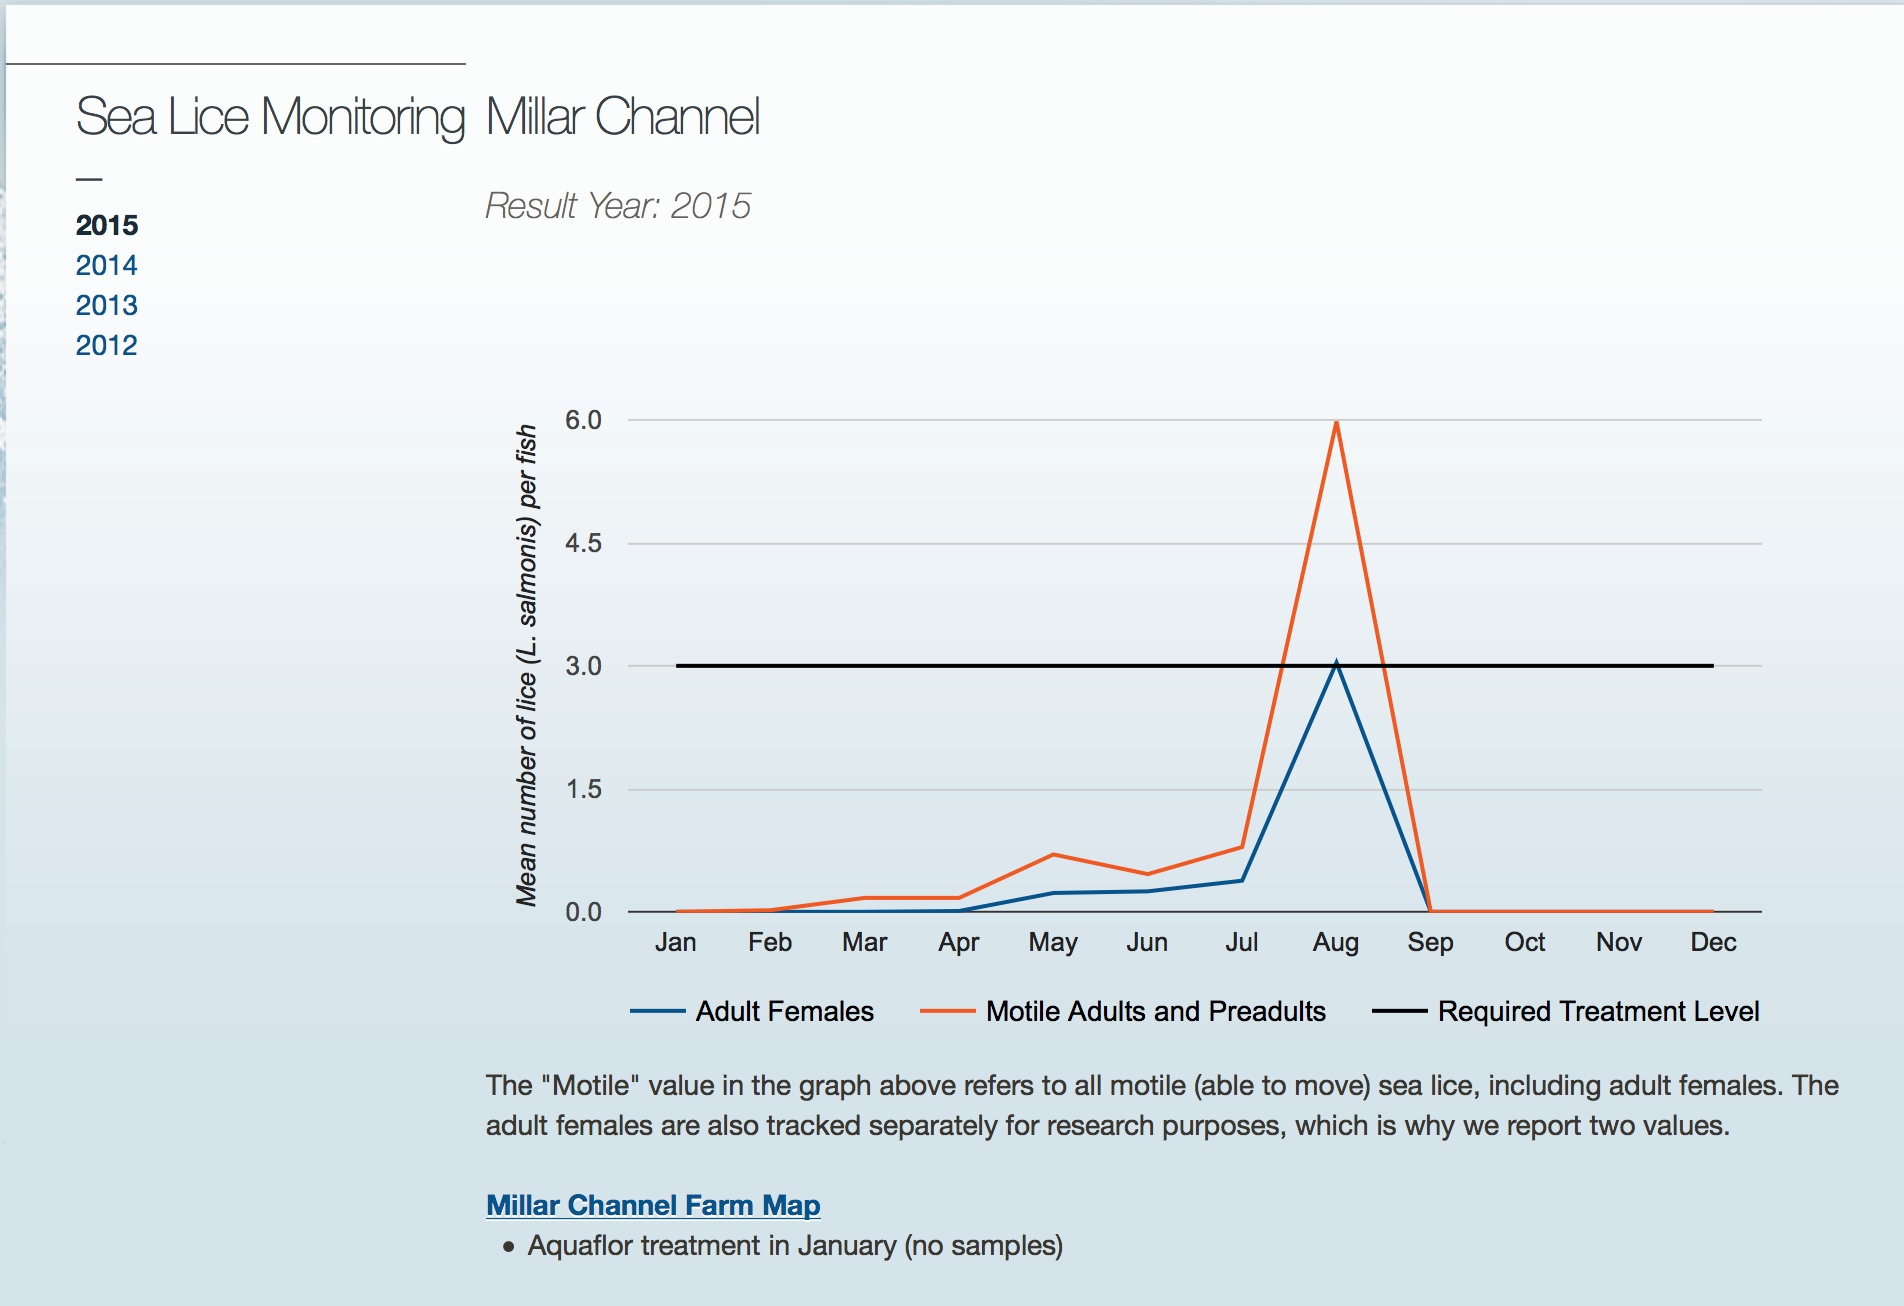Click the Sep label on the x-axis
This screenshot has width=1904, height=1306.
coord(1430,942)
